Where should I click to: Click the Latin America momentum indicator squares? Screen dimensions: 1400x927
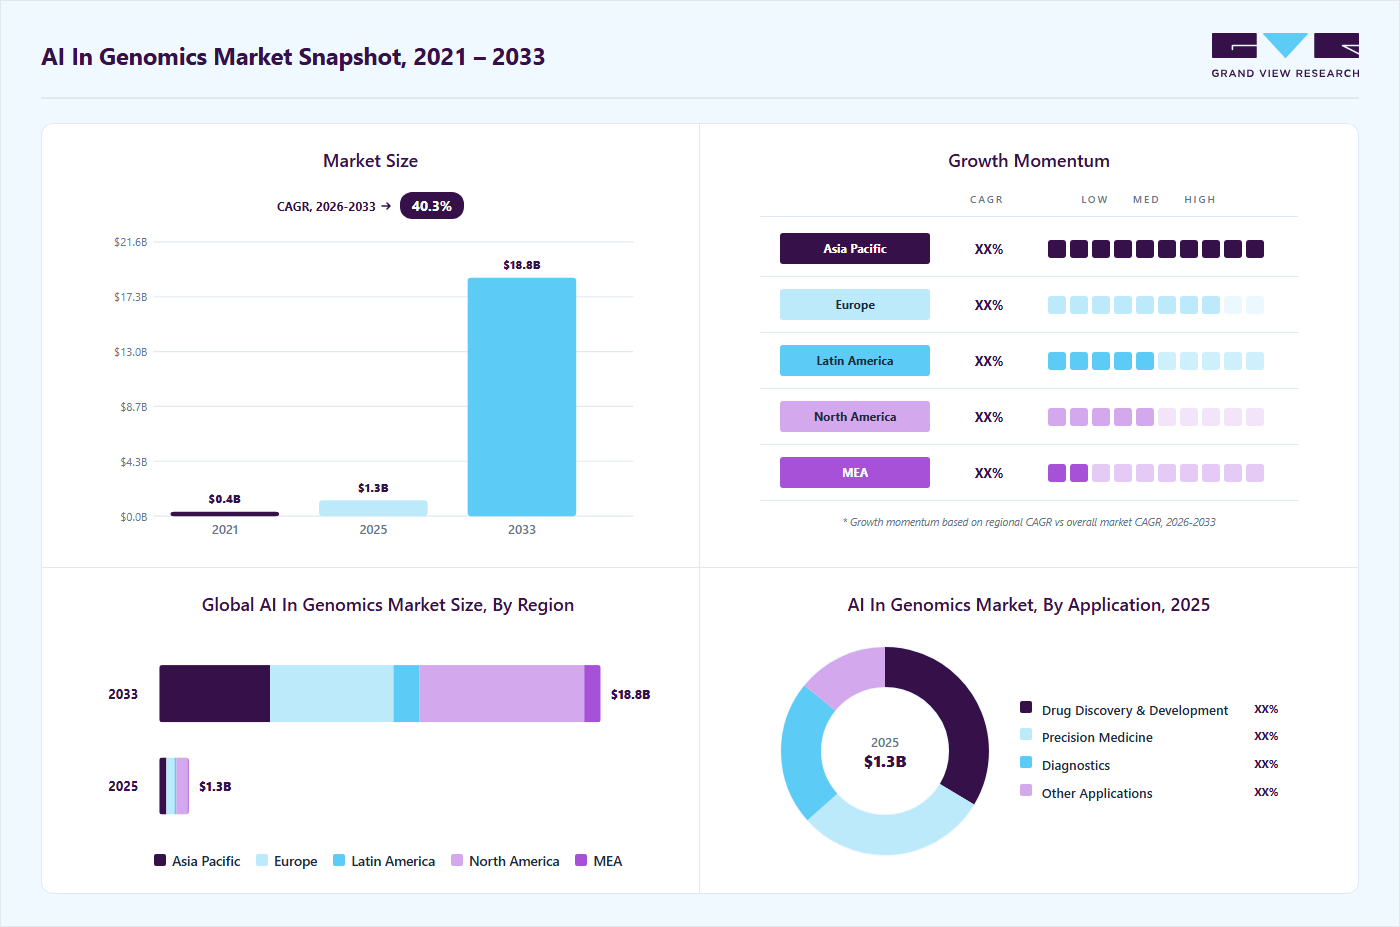tap(1156, 361)
